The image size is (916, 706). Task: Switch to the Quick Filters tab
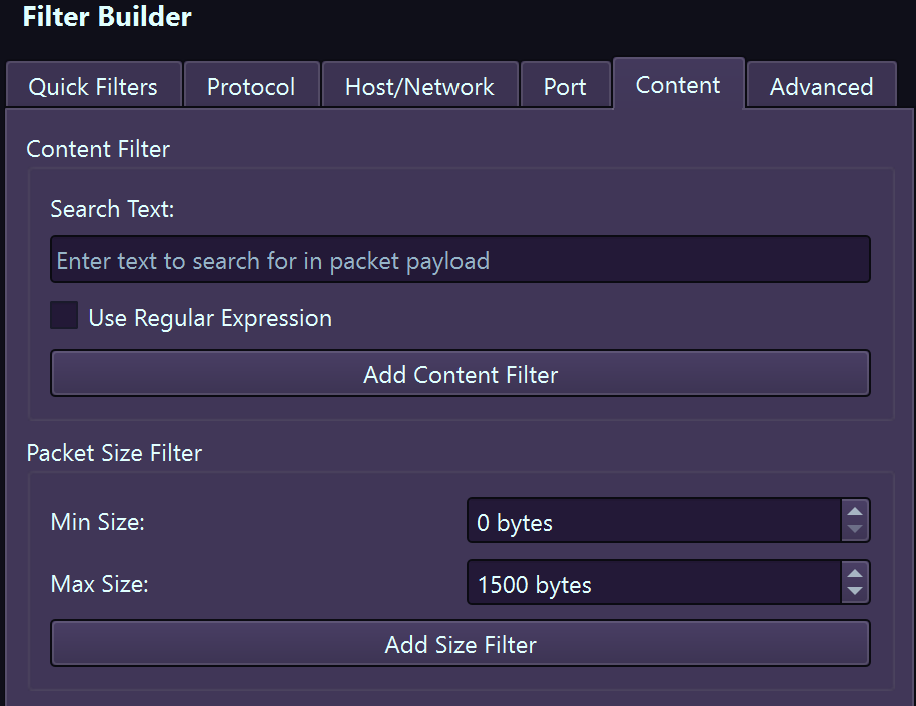coord(93,86)
